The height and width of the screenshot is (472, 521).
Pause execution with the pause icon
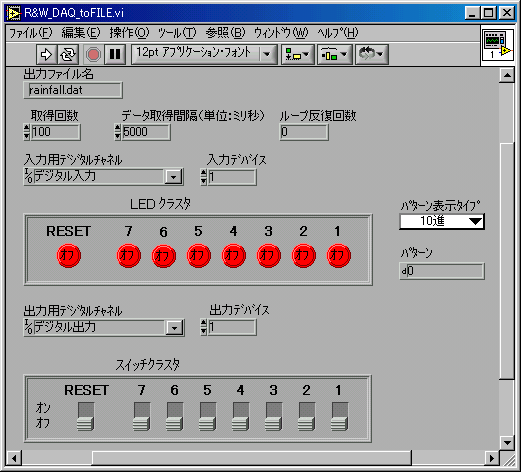pos(115,54)
